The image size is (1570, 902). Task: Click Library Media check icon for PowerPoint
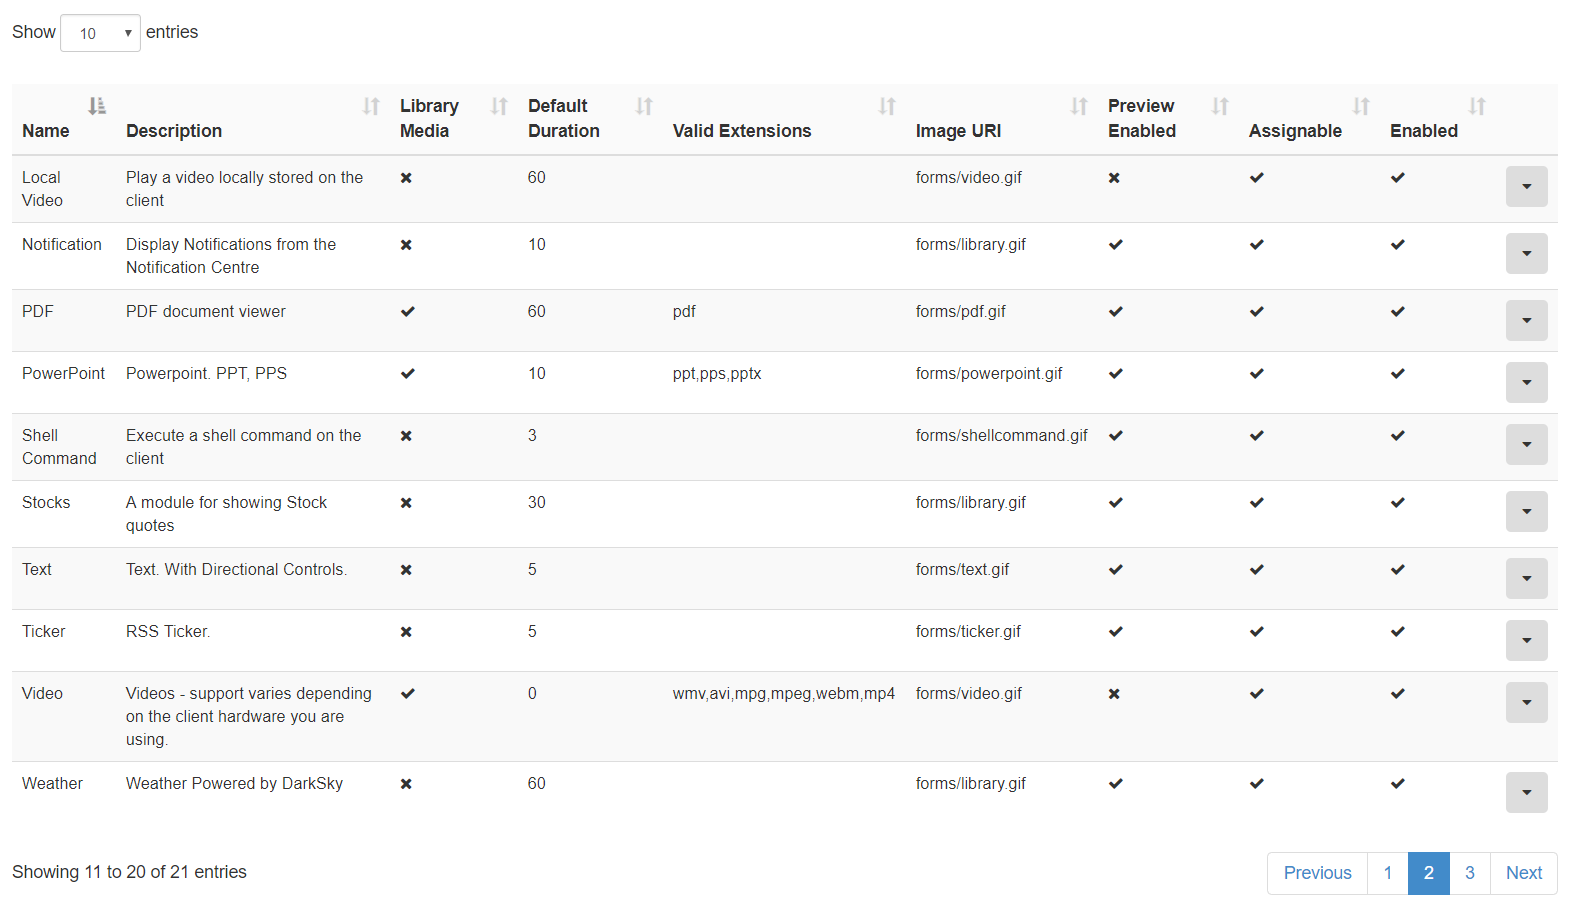click(408, 374)
